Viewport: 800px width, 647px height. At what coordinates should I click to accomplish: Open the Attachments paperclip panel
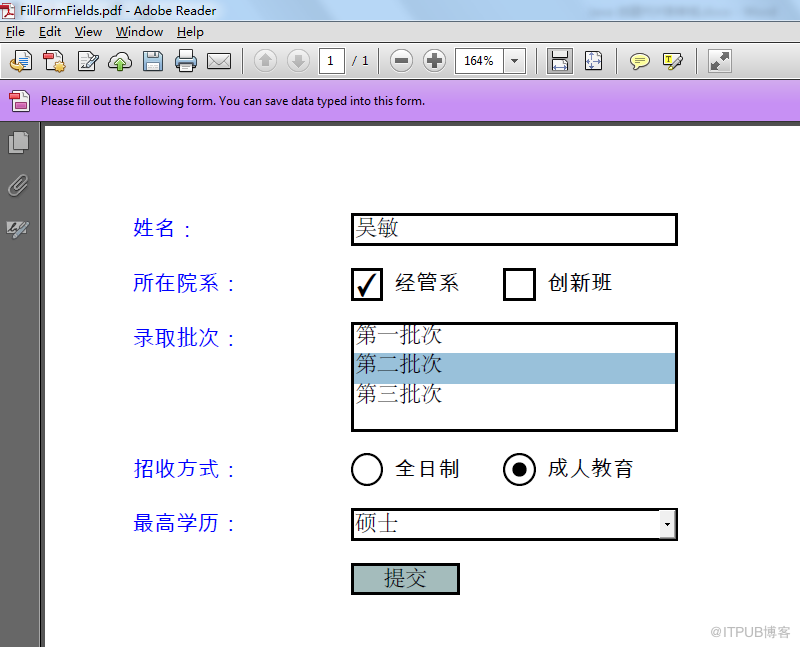click(x=18, y=186)
